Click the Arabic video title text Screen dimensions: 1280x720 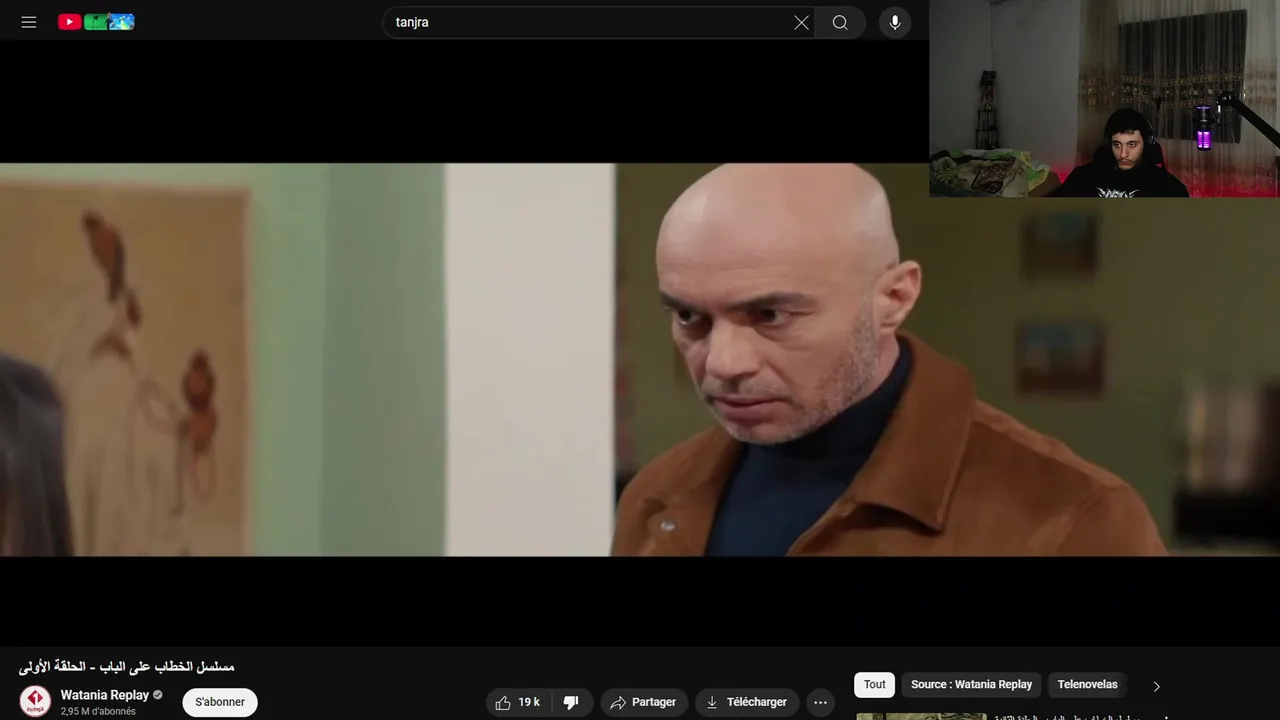(x=126, y=666)
